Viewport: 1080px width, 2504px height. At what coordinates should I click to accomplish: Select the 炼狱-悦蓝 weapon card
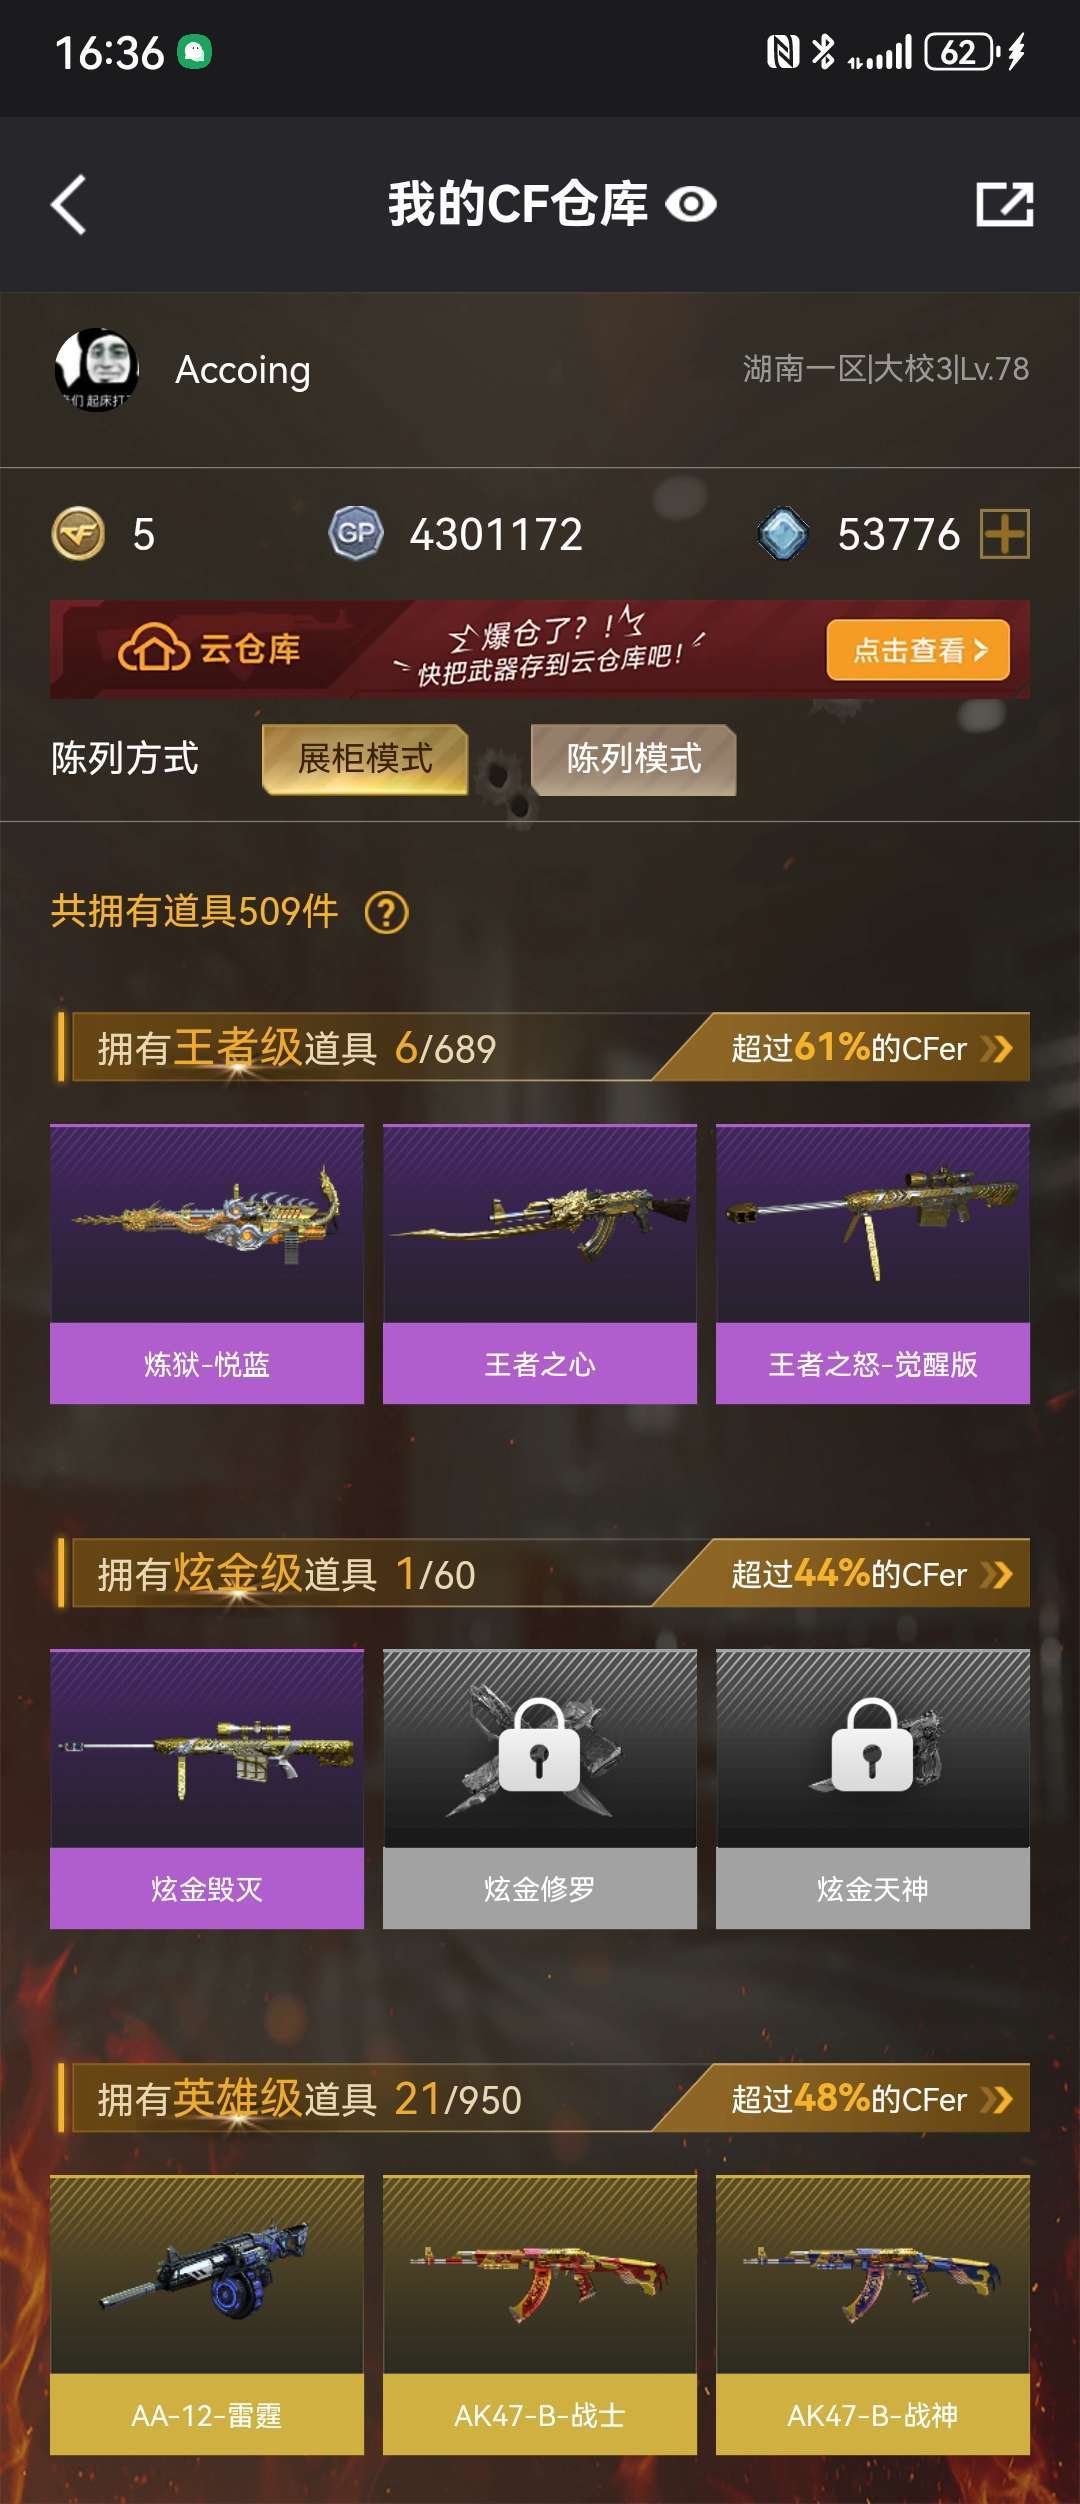click(207, 1264)
